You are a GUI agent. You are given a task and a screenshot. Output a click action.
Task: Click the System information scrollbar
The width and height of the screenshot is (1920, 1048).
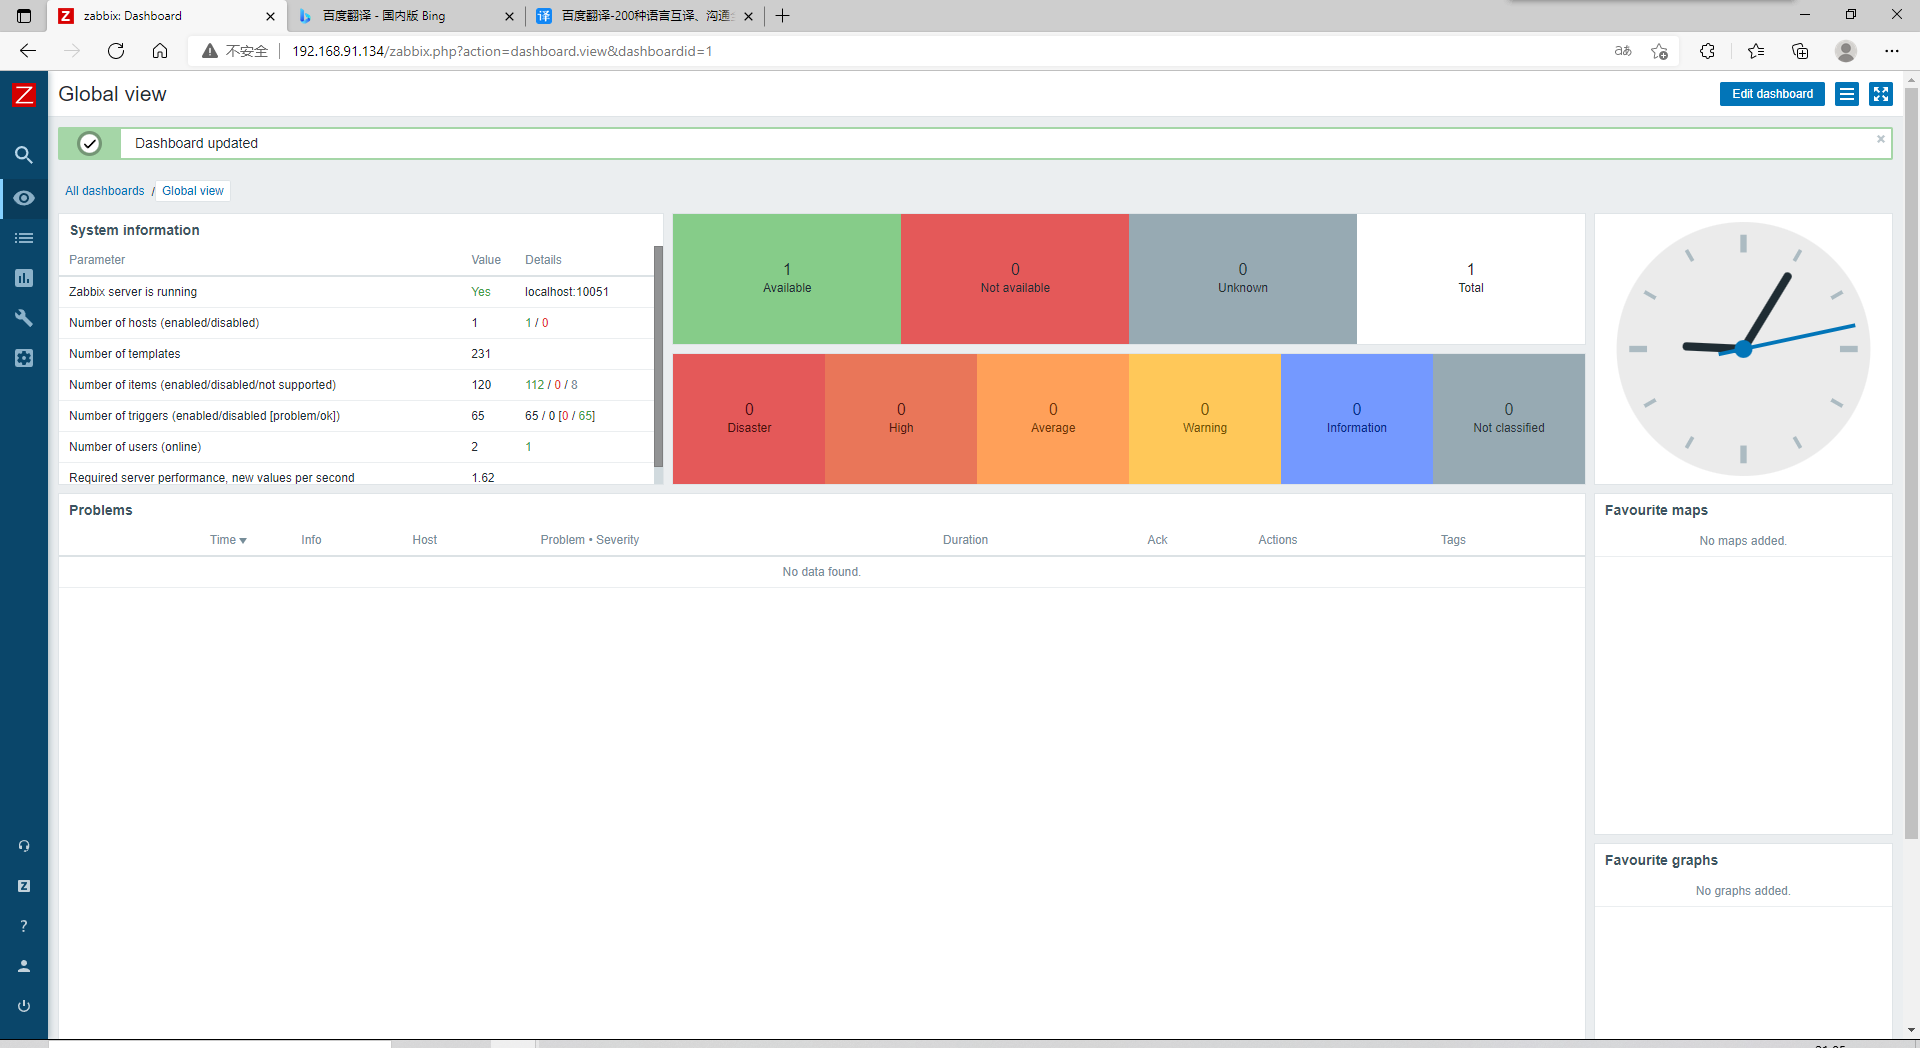point(658,356)
